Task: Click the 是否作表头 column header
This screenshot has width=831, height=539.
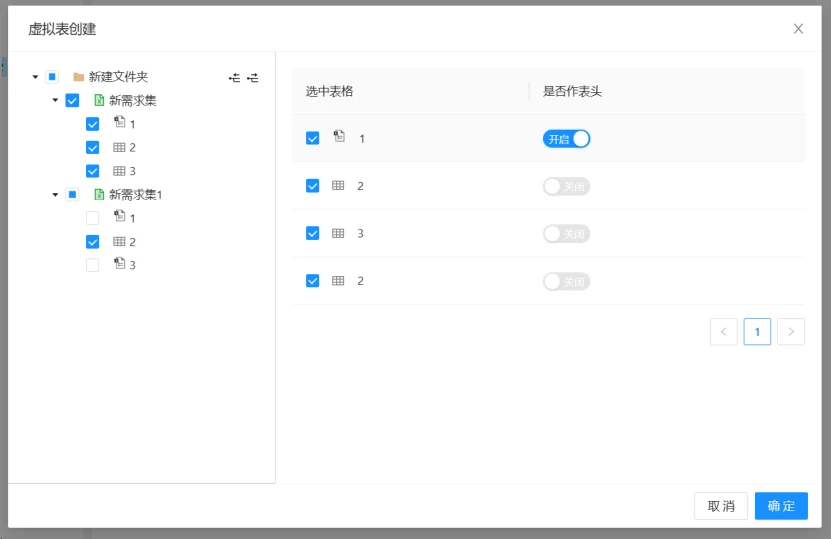Action: click(572, 91)
